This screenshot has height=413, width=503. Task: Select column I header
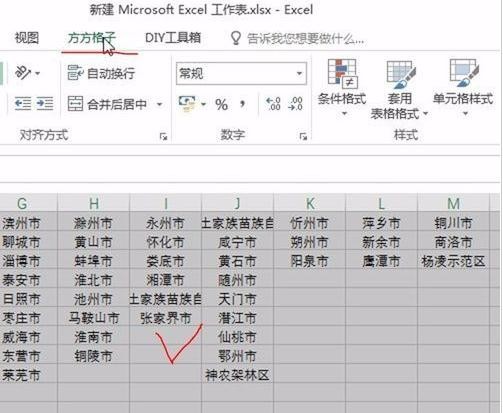(166, 203)
